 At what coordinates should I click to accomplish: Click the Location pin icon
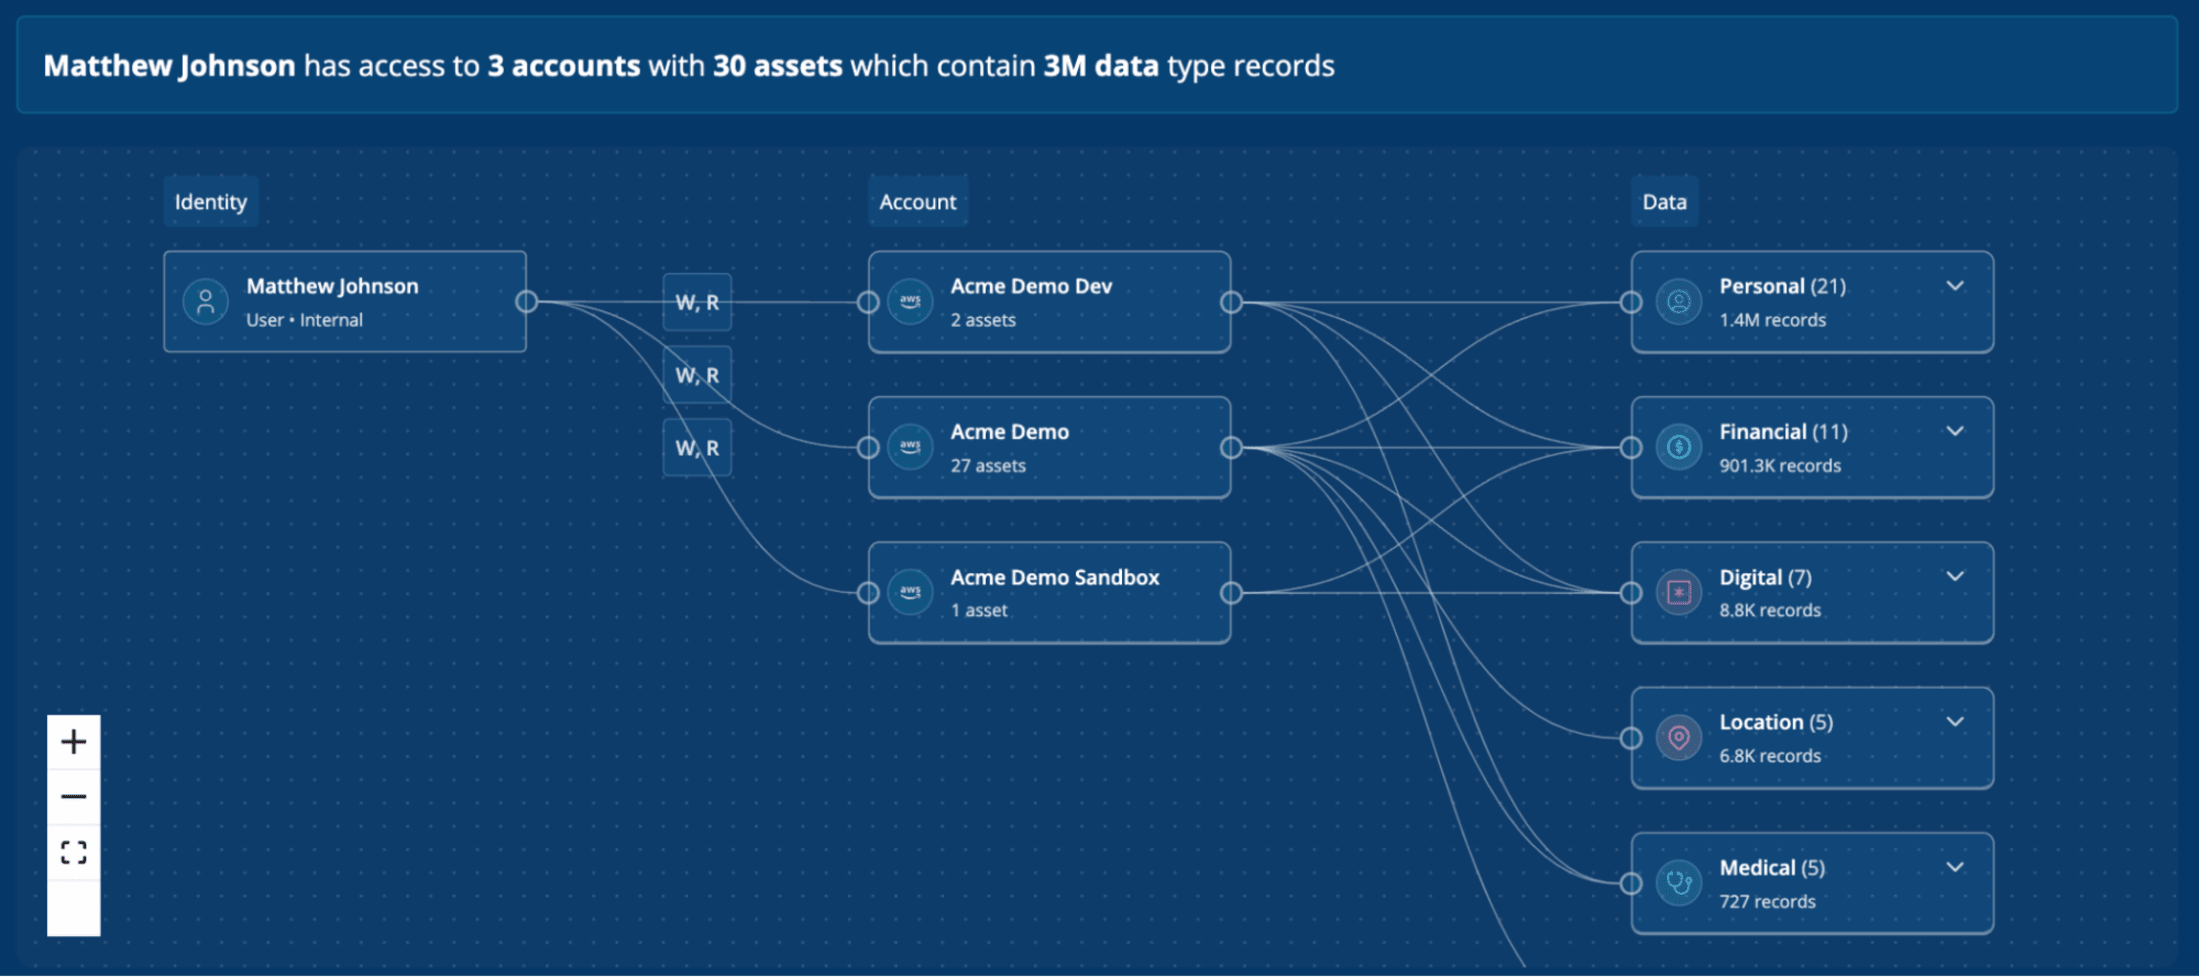click(x=1679, y=738)
